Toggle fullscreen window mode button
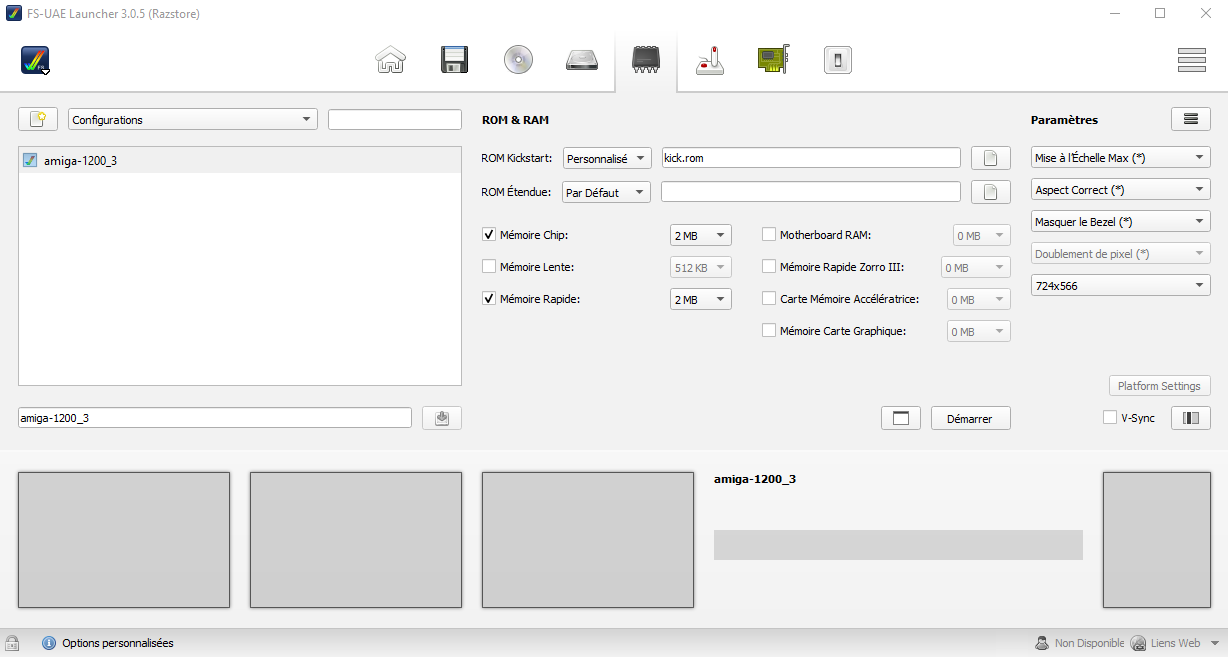 [x=901, y=418]
